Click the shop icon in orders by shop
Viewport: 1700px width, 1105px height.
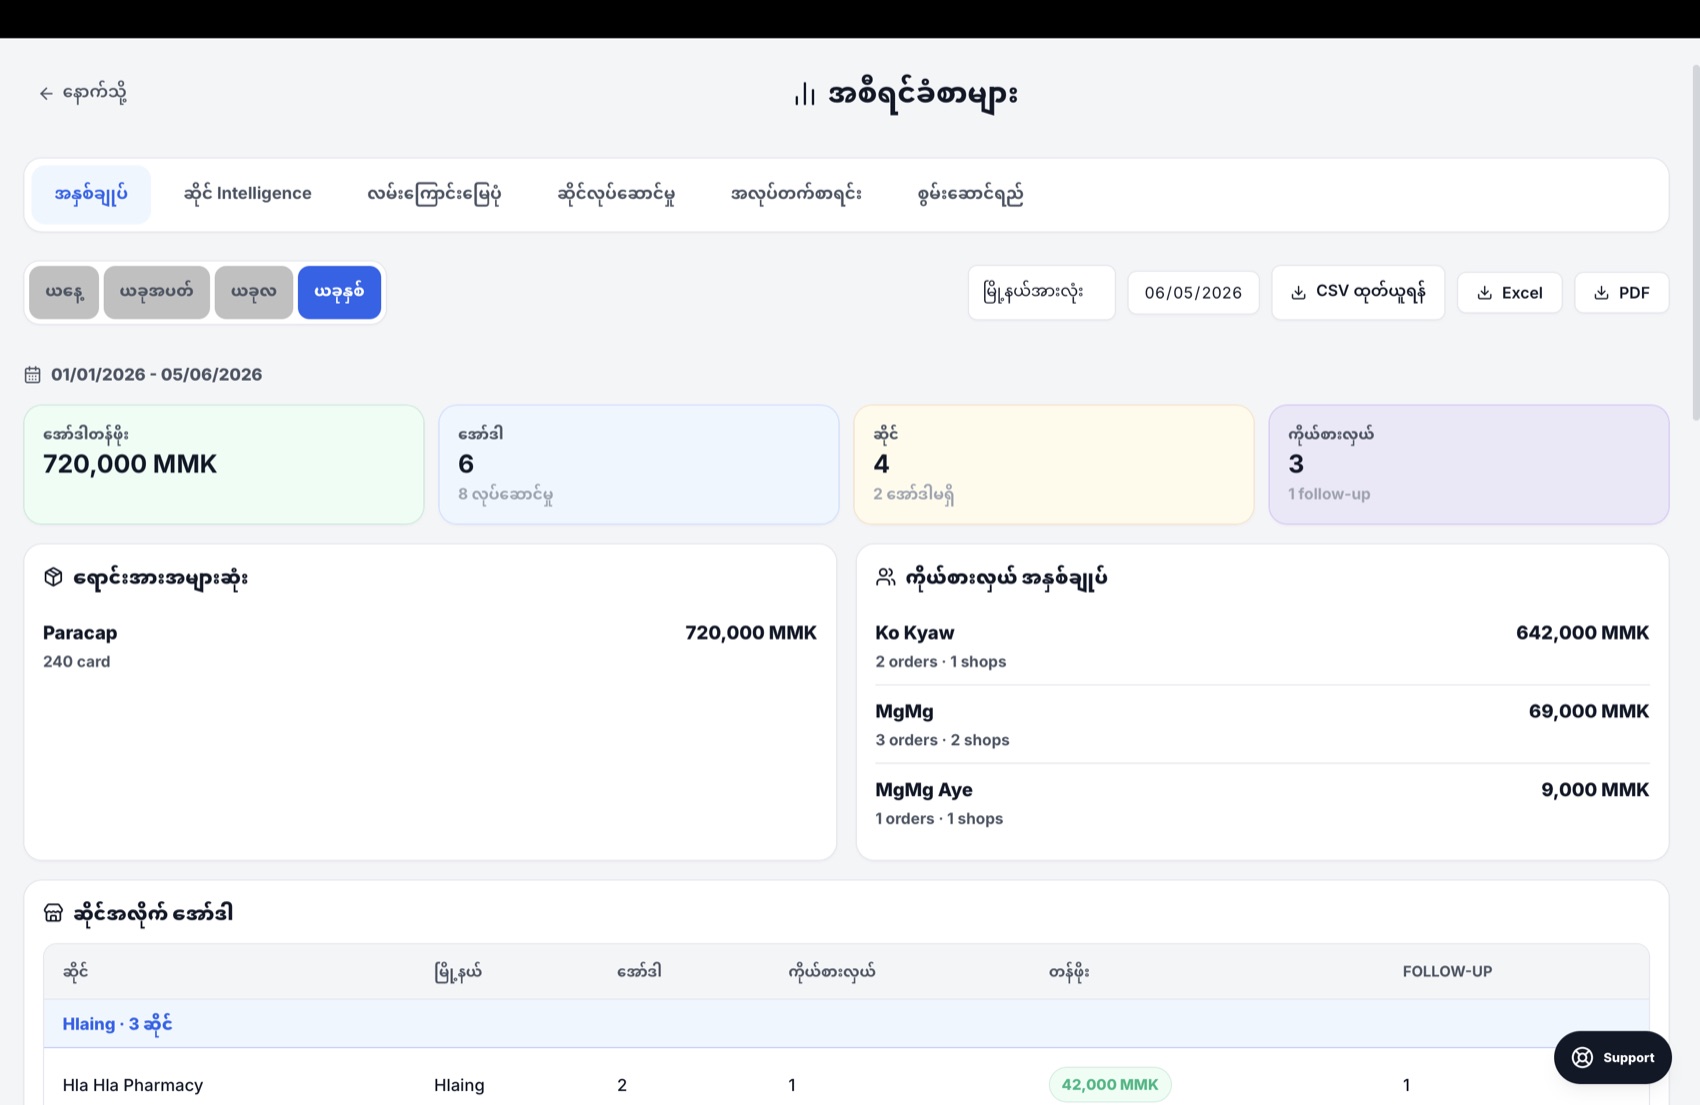click(x=54, y=913)
